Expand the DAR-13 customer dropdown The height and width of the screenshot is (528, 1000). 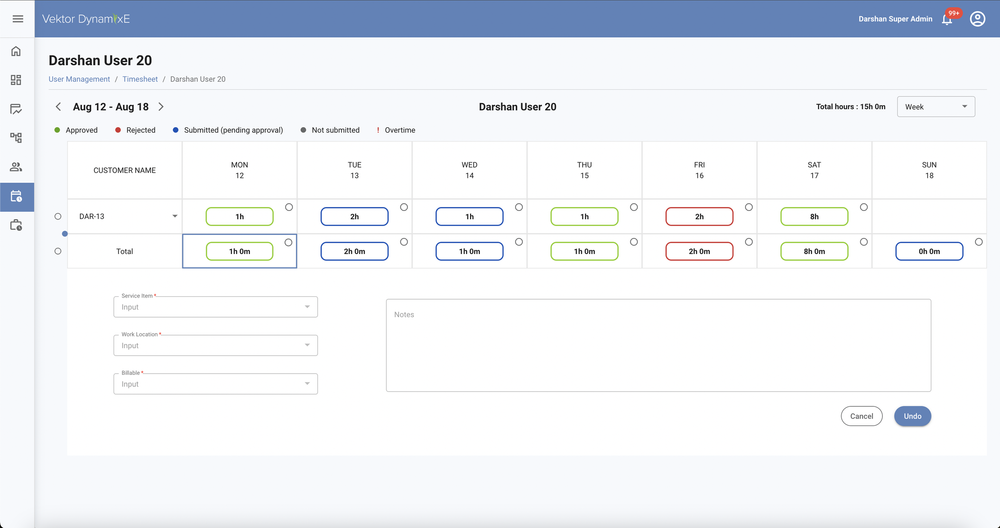(x=175, y=216)
